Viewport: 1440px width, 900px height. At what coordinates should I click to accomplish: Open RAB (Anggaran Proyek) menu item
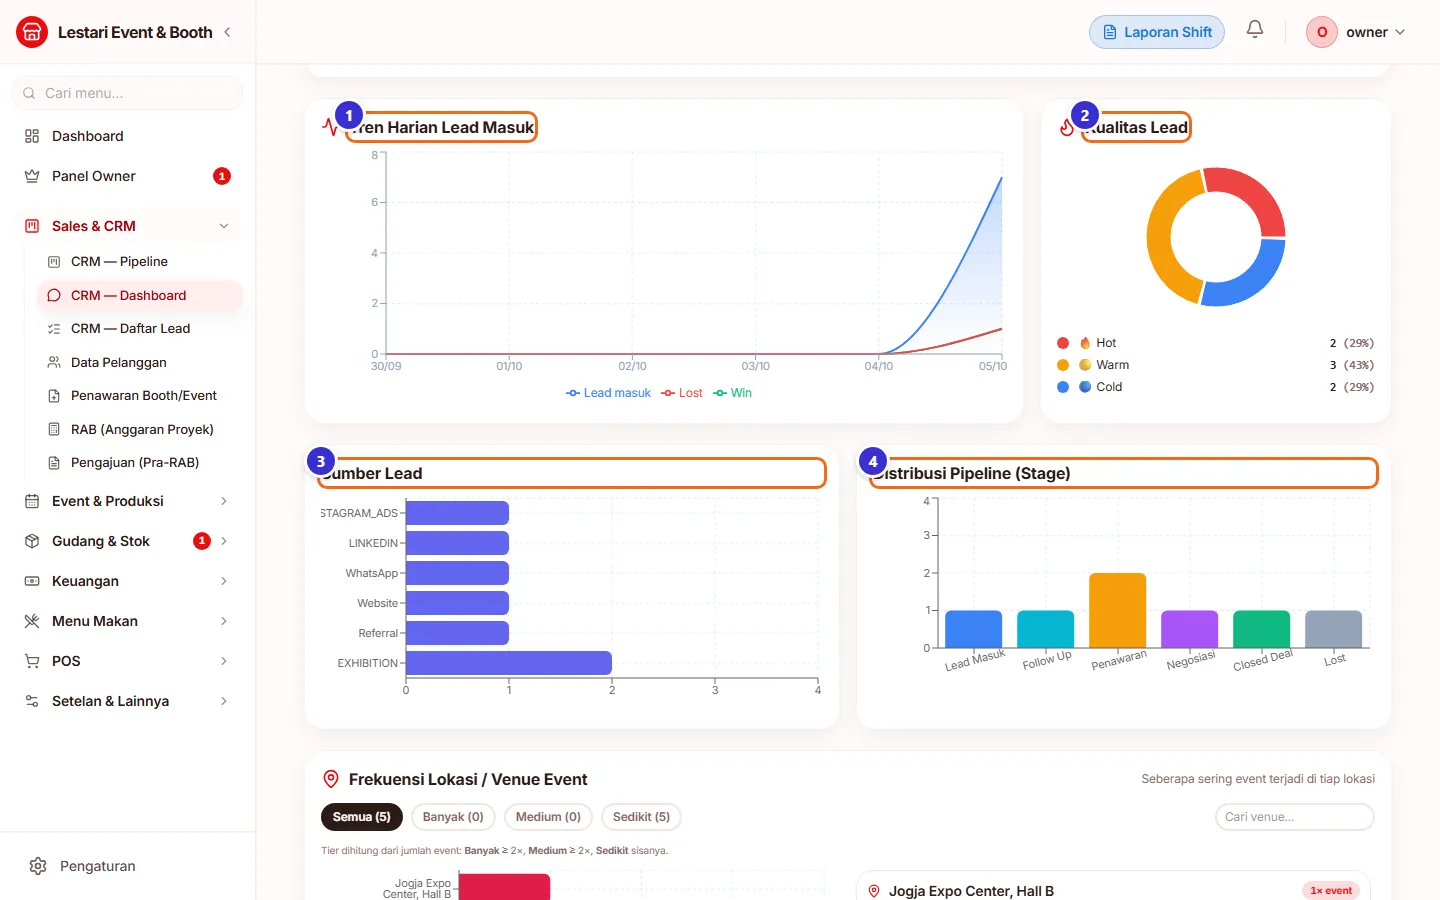pyautogui.click(x=140, y=429)
